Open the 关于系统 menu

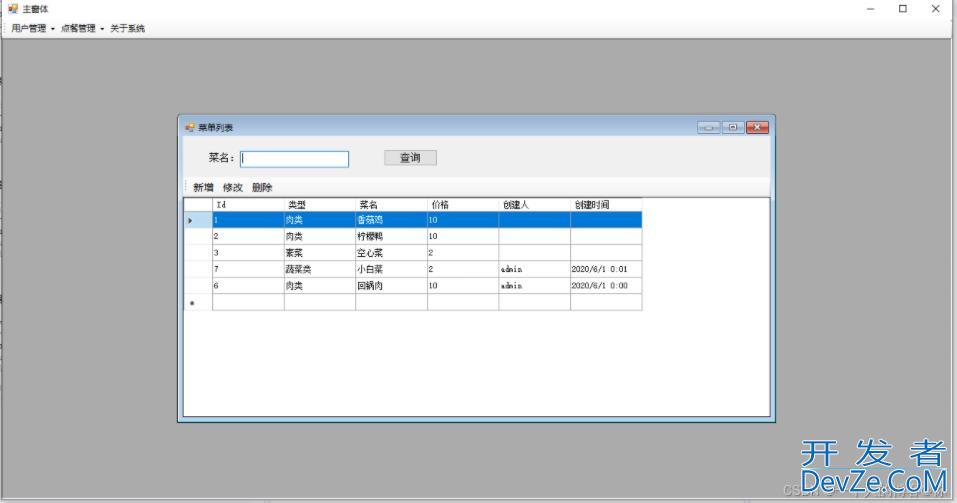(127, 28)
